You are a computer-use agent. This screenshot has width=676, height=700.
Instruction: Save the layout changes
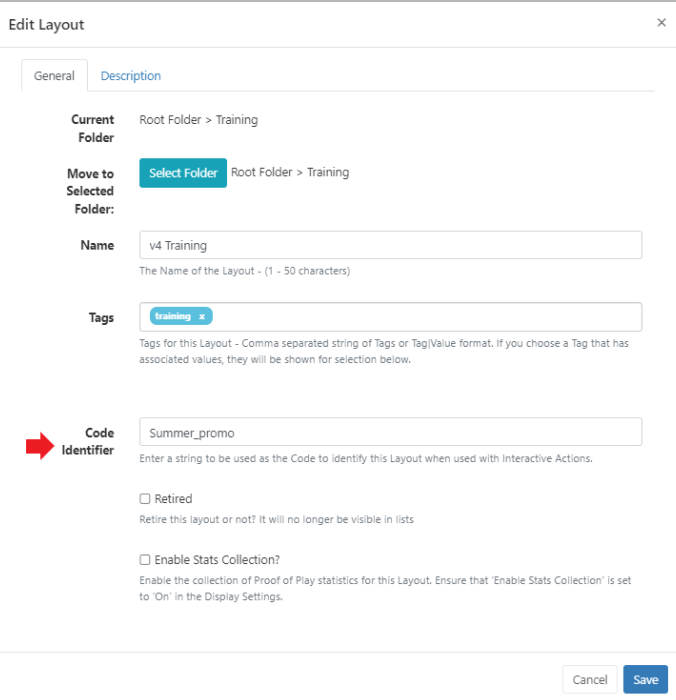pos(645,680)
